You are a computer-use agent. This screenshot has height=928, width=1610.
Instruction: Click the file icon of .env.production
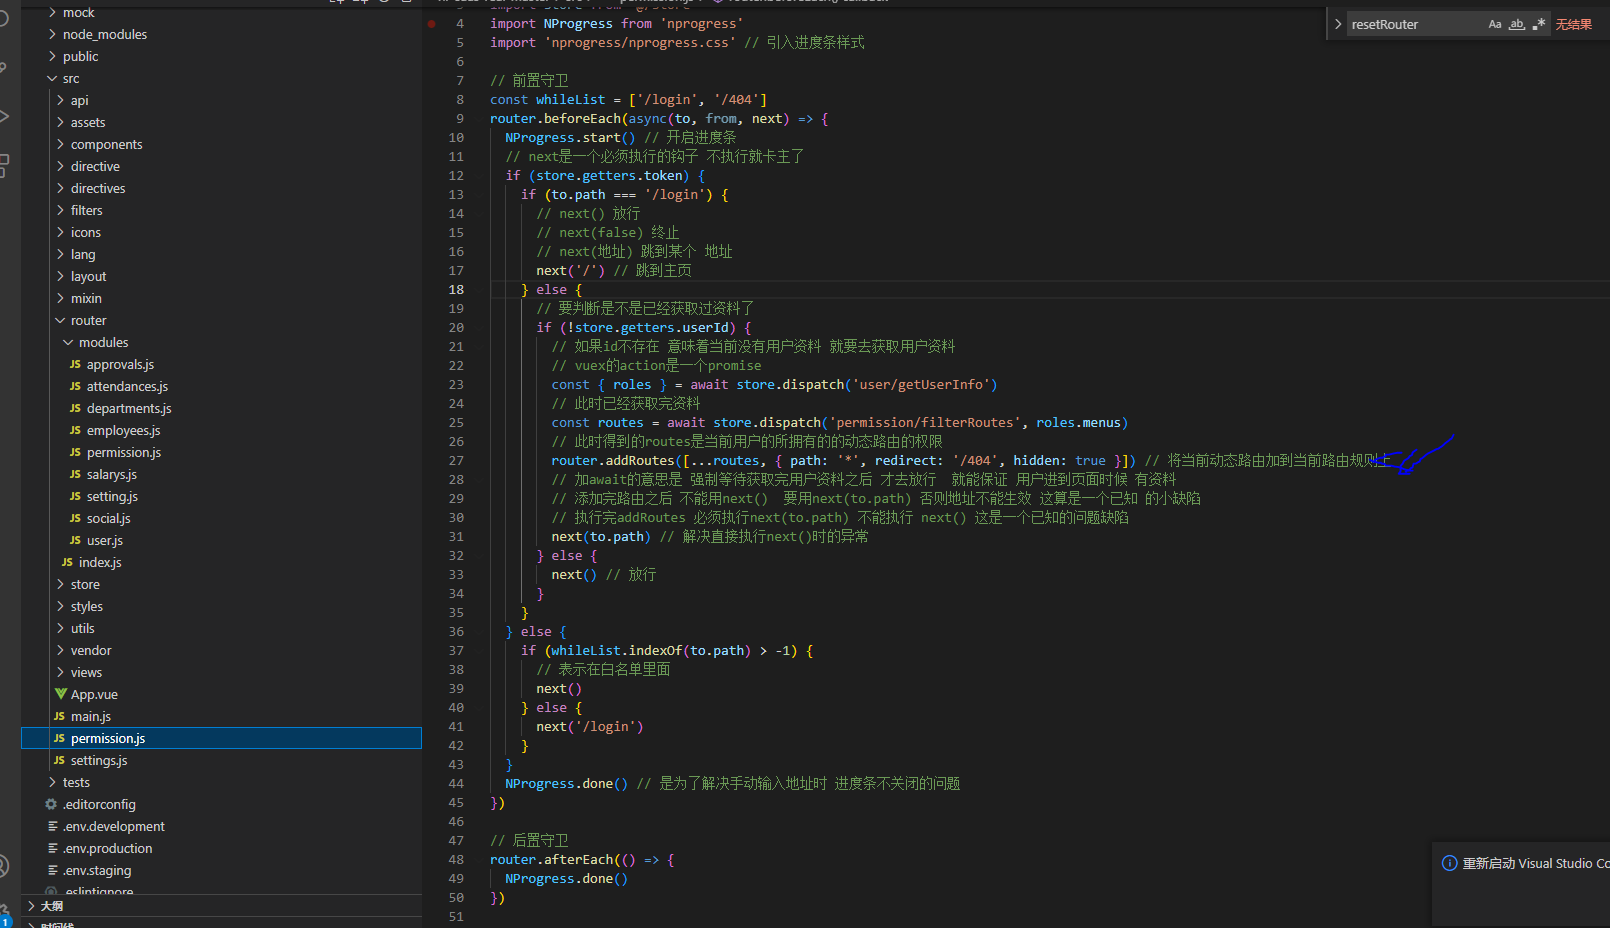pos(52,848)
